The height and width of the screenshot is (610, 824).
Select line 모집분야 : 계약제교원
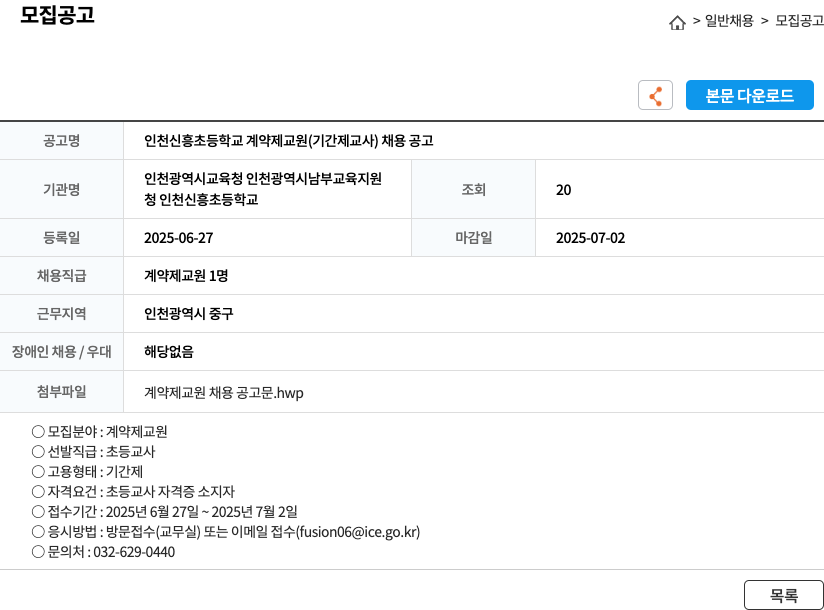tap(99, 431)
